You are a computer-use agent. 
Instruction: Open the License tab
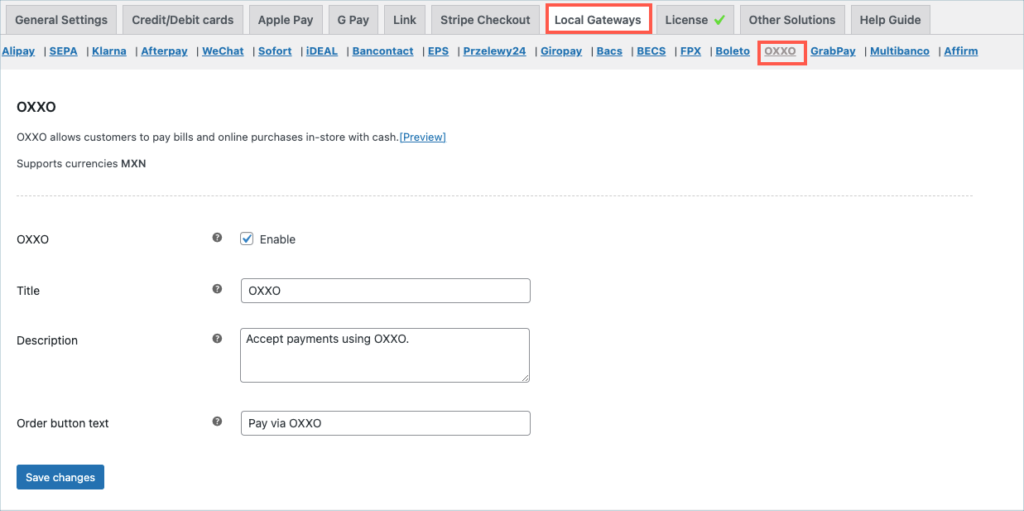coord(695,20)
